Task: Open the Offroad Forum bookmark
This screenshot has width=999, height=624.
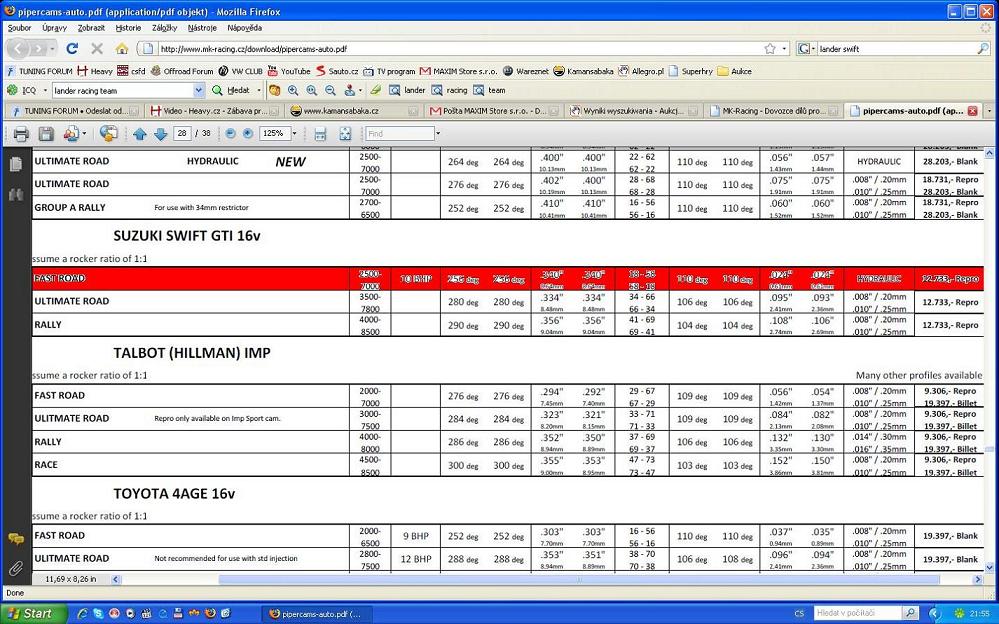Action: click(x=182, y=71)
